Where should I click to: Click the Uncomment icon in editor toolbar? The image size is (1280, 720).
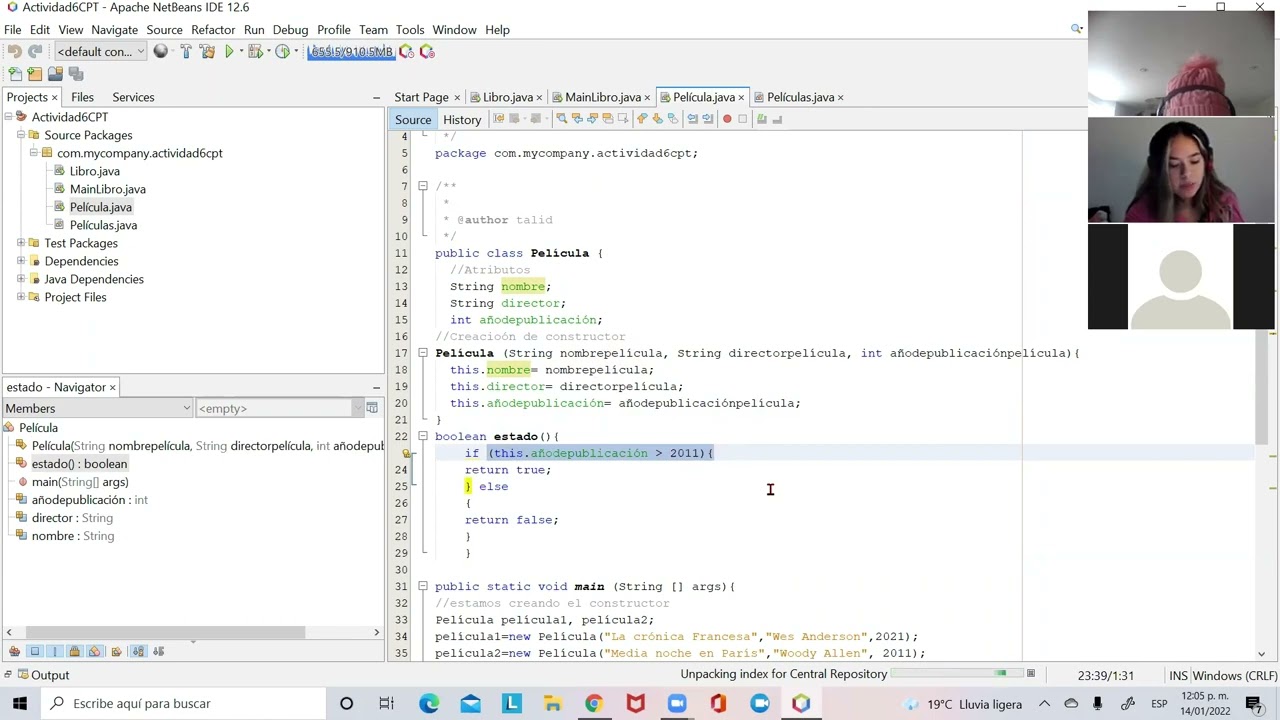point(777,119)
